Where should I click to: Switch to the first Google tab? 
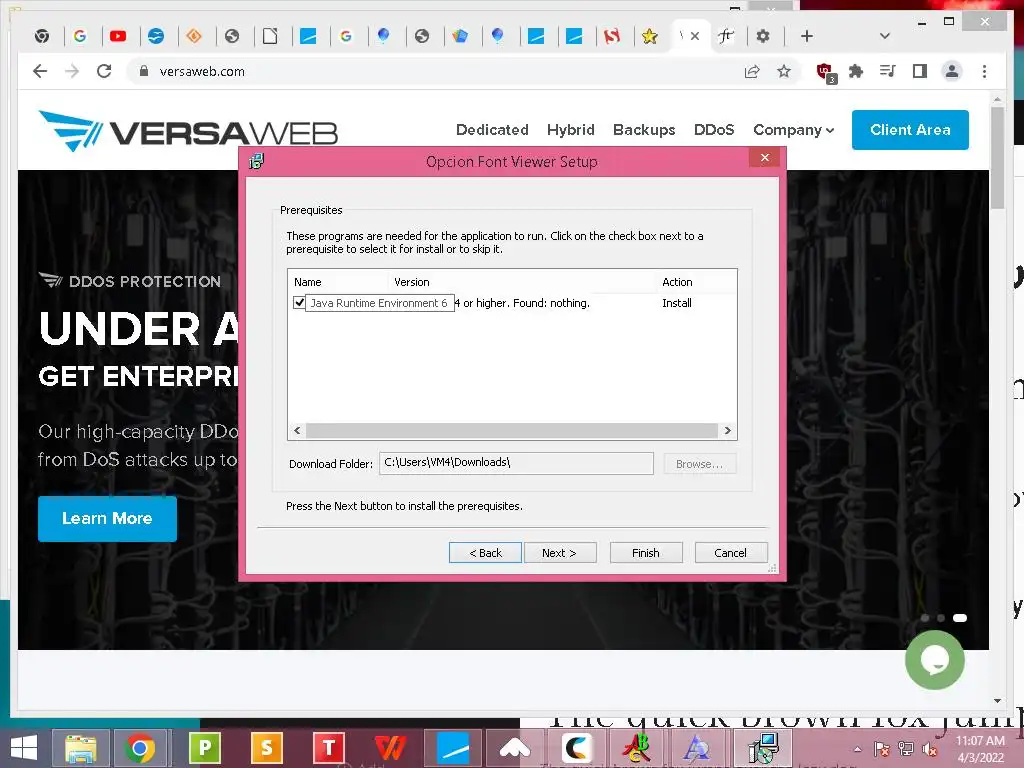[x=80, y=36]
